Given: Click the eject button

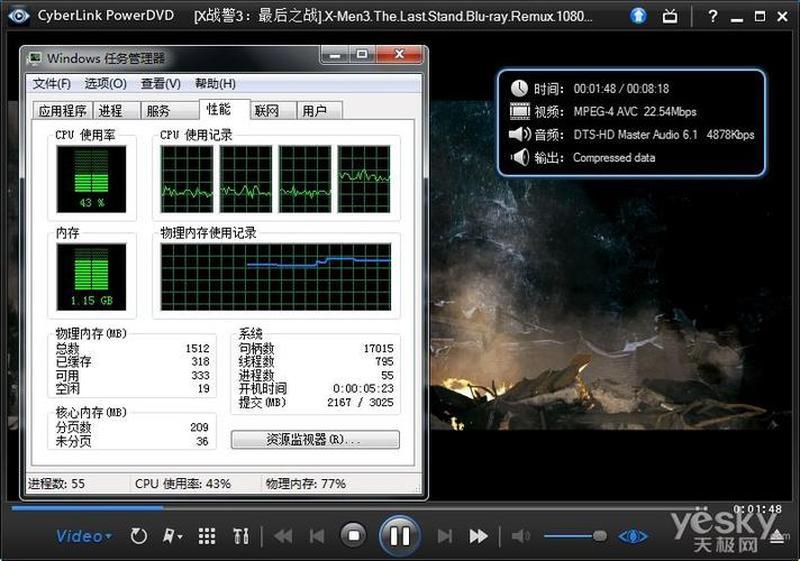Looking at the screenshot, I should (x=778, y=536).
